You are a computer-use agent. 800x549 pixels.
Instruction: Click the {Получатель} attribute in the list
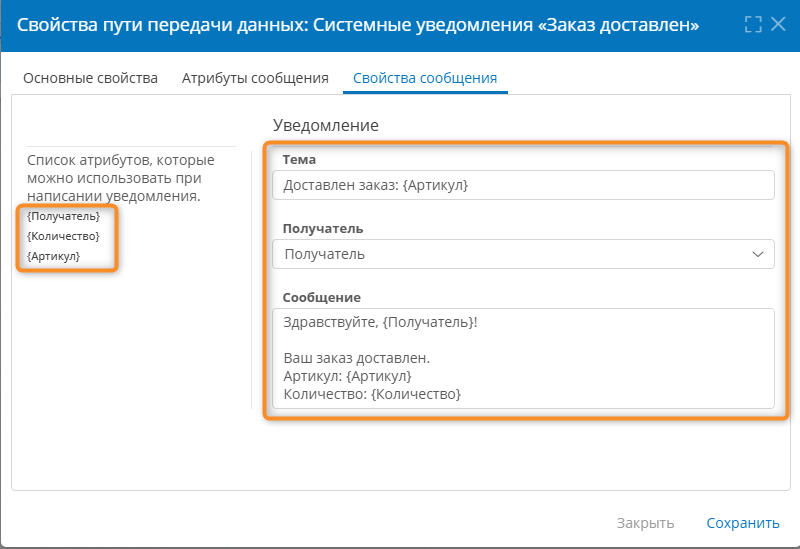click(63, 216)
